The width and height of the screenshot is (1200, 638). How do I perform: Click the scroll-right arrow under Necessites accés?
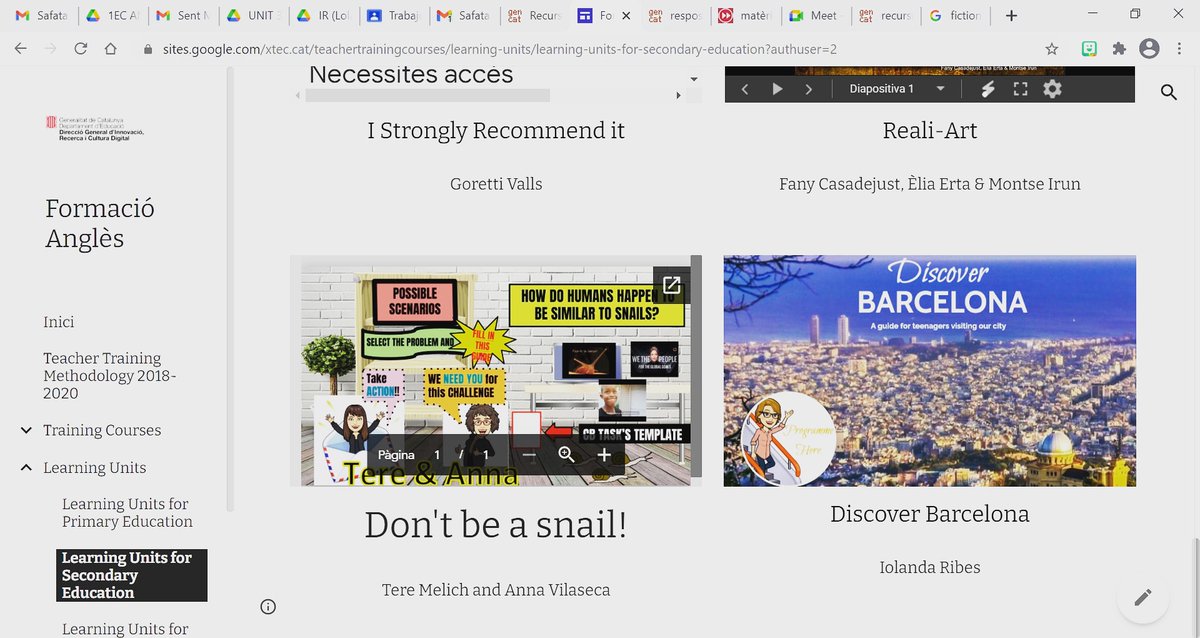pyautogui.click(x=678, y=96)
